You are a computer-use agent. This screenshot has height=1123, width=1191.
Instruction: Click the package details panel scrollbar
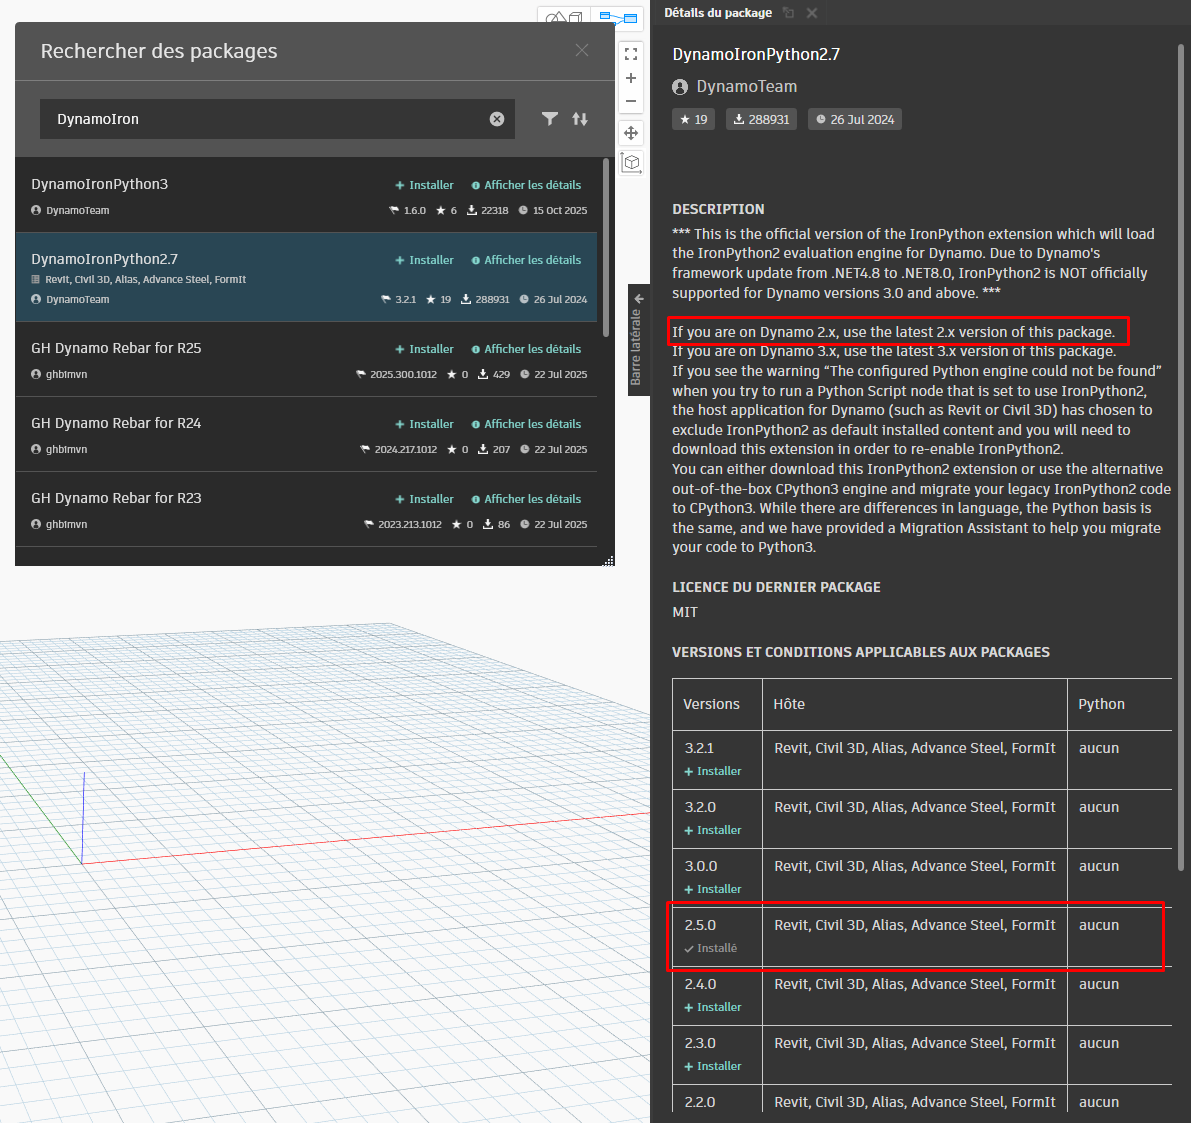1180,456
